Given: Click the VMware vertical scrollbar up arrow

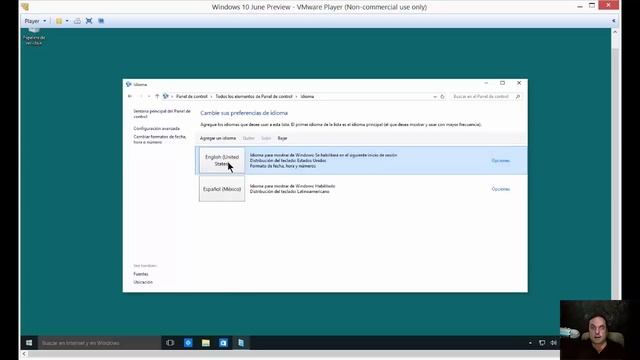Looking at the screenshot, I should 615,32.
